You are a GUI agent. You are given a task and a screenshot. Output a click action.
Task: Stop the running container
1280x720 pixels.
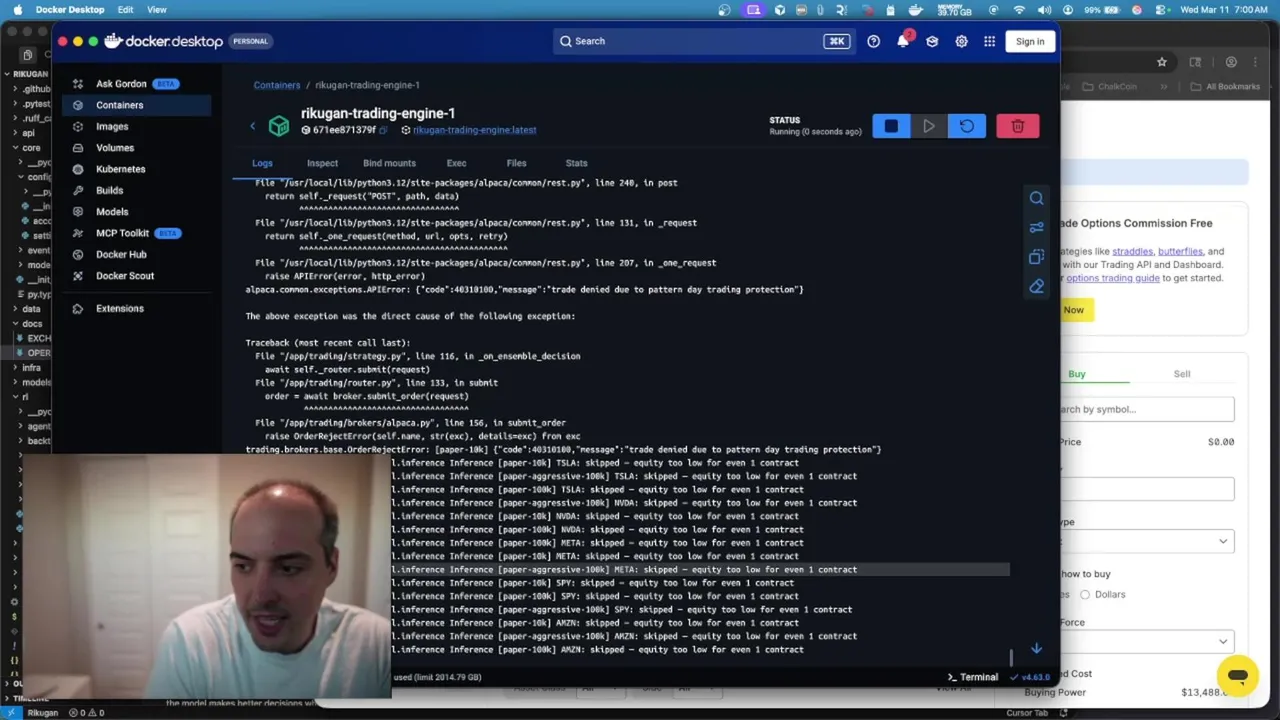pyautogui.click(x=891, y=126)
